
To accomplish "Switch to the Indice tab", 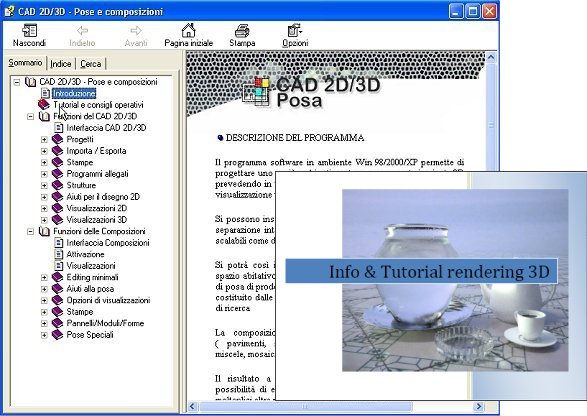I will (x=61, y=64).
